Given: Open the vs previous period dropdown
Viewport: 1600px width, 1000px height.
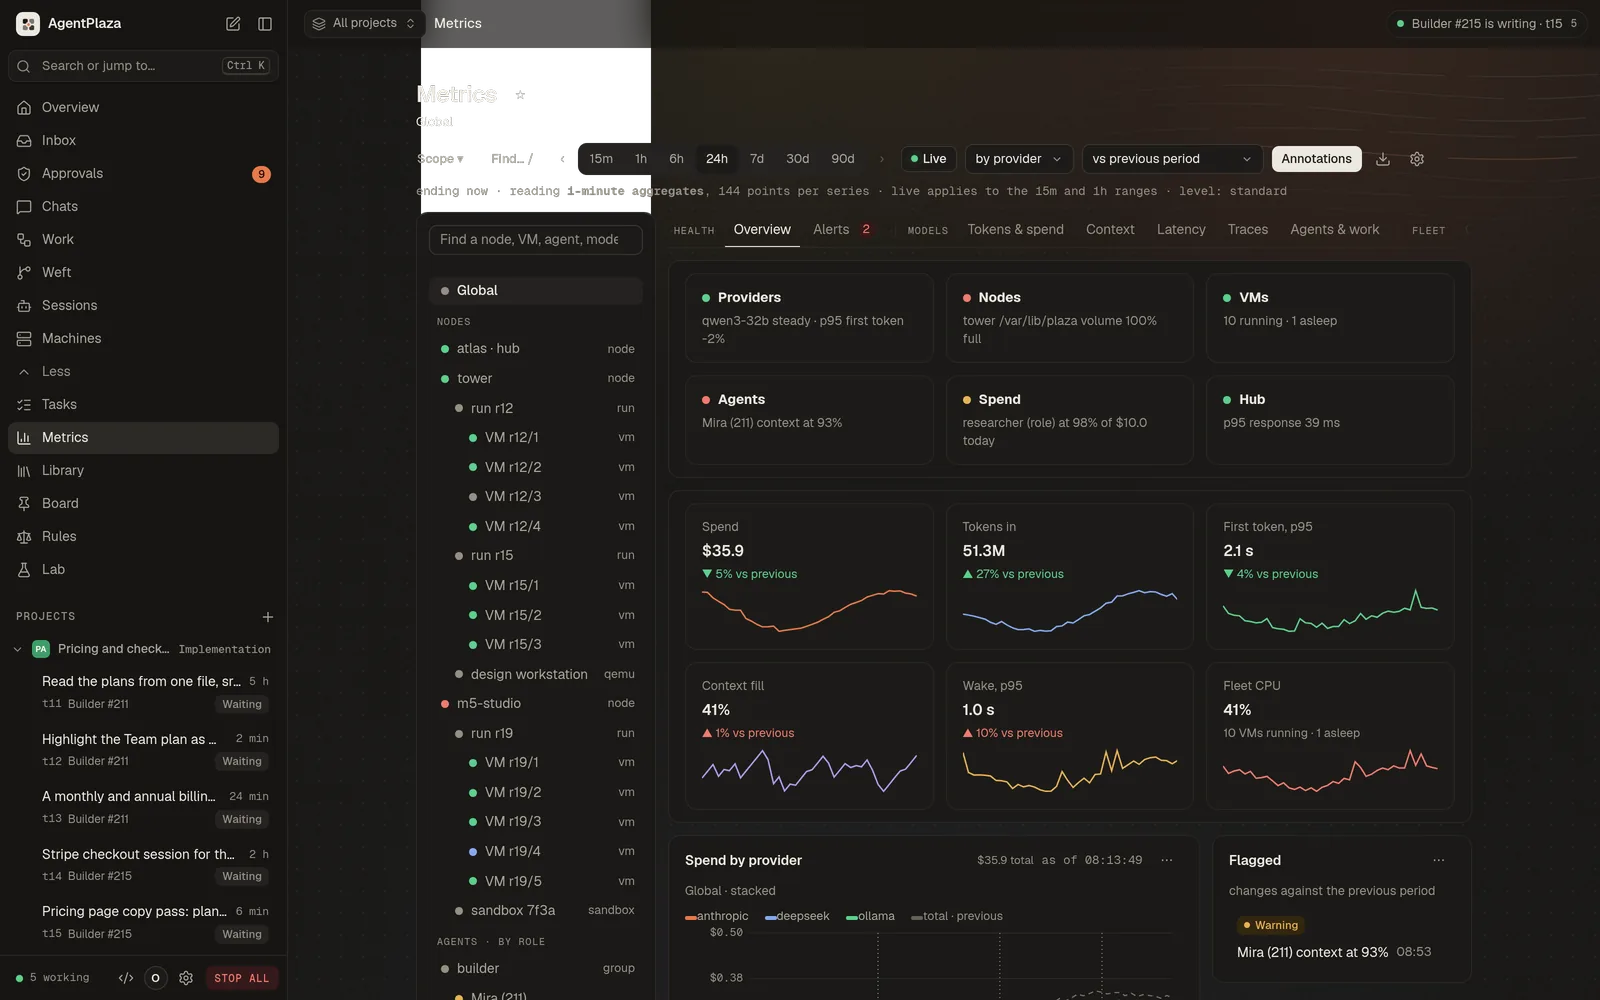Looking at the screenshot, I should click(x=1172, y=159).
